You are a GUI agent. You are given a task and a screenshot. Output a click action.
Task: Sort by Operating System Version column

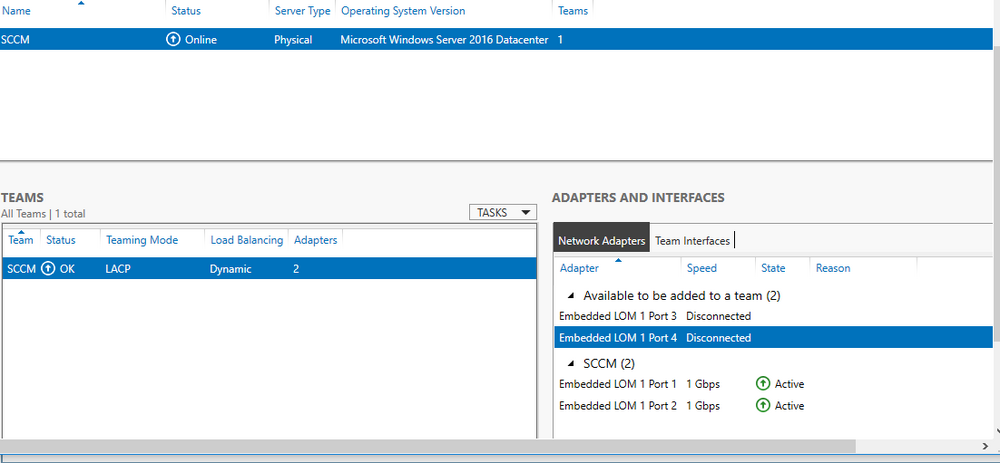(x=403, y=11)
